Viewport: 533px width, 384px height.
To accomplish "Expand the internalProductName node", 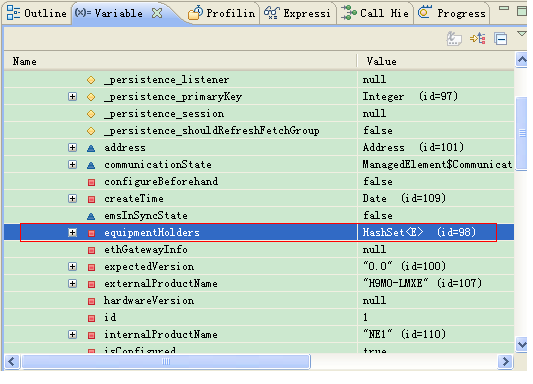I will tap(72, 334).
